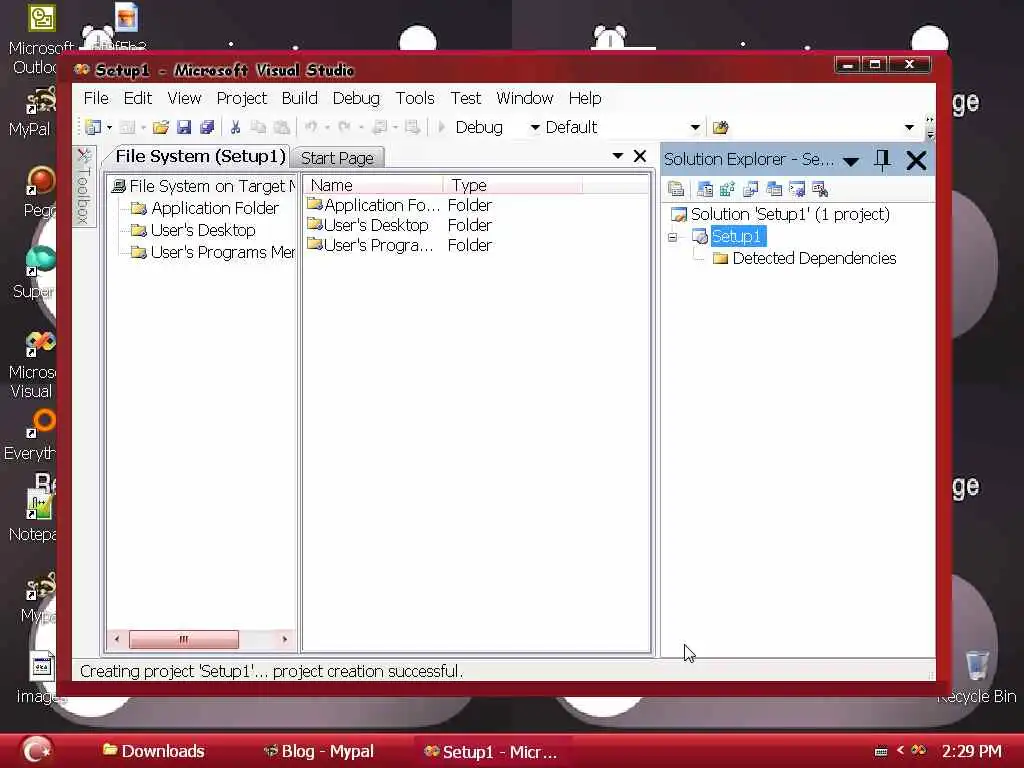Collapse the Setup1 project node
The height and width of the screenshot is (768, 1024).
673,237
